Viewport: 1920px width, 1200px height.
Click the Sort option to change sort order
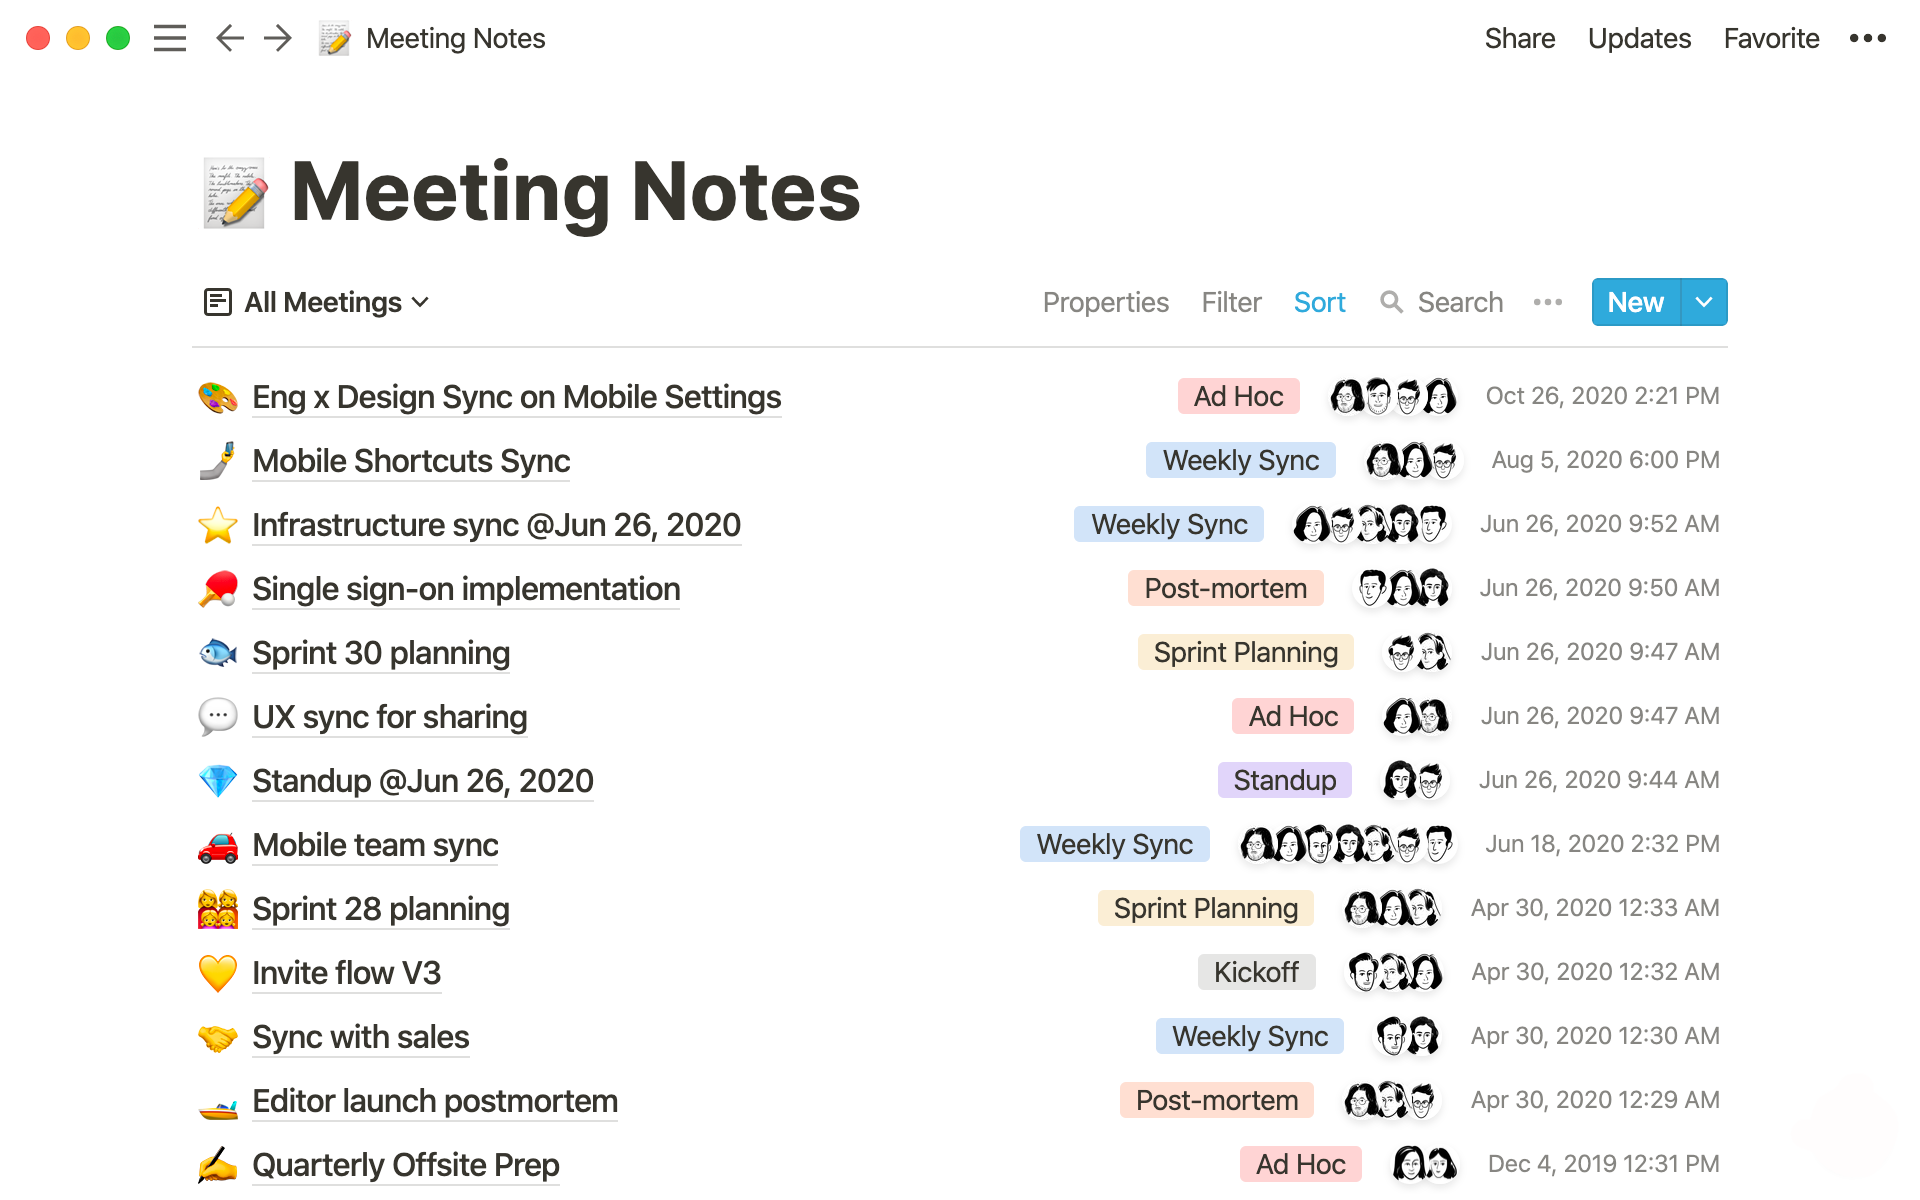[1320, 301]
